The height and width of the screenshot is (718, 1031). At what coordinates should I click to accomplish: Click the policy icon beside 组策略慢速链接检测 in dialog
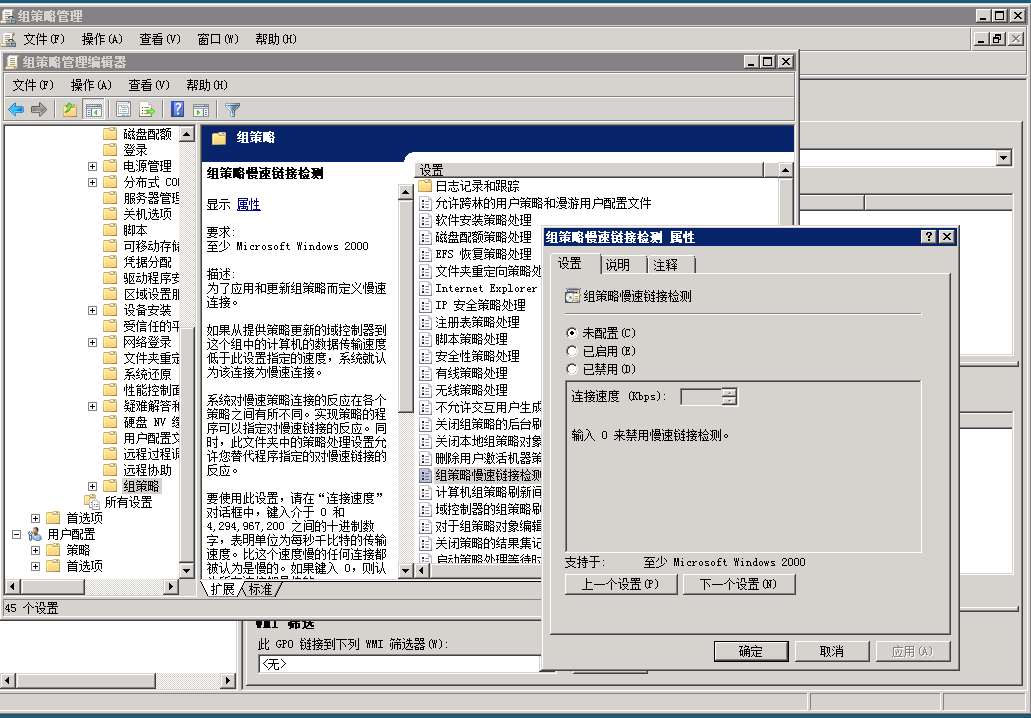(x=573, y=296)
